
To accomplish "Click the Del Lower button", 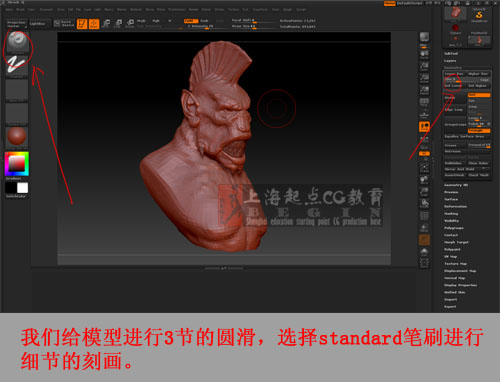I will pyautogui.click(x=454, y=86).
